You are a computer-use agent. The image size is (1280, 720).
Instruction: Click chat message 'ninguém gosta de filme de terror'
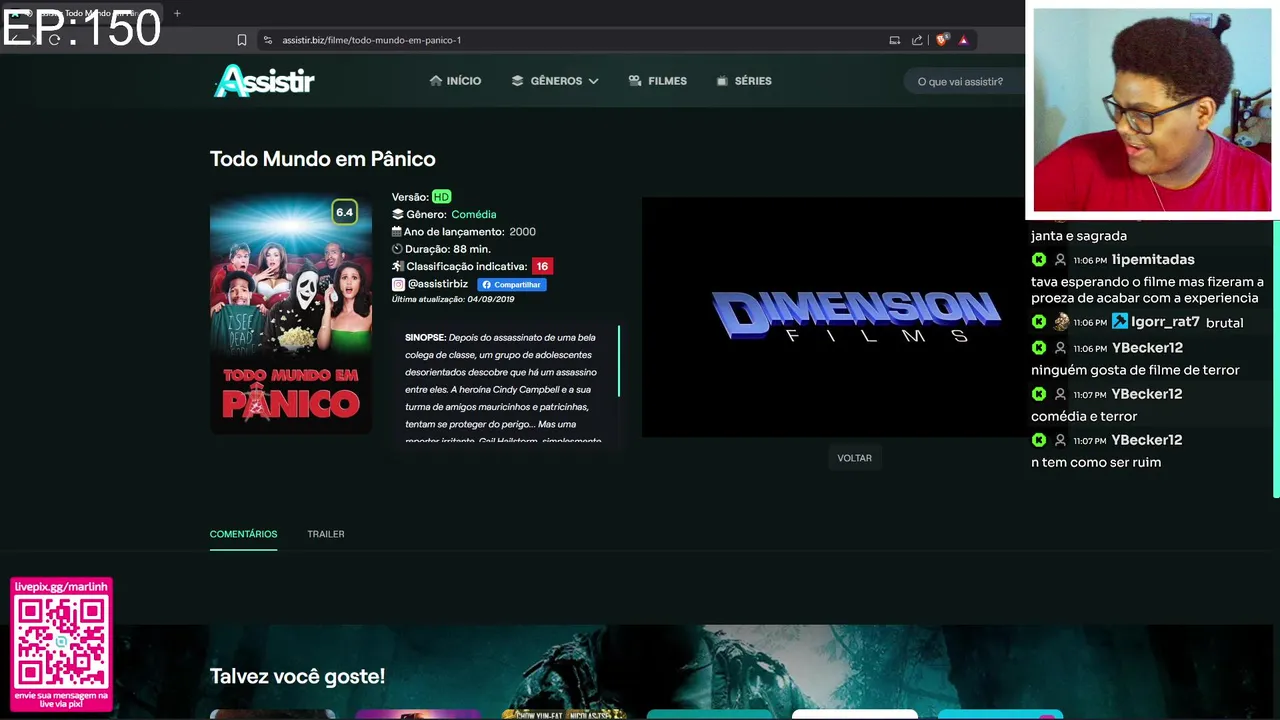[x=1135, y=370]
